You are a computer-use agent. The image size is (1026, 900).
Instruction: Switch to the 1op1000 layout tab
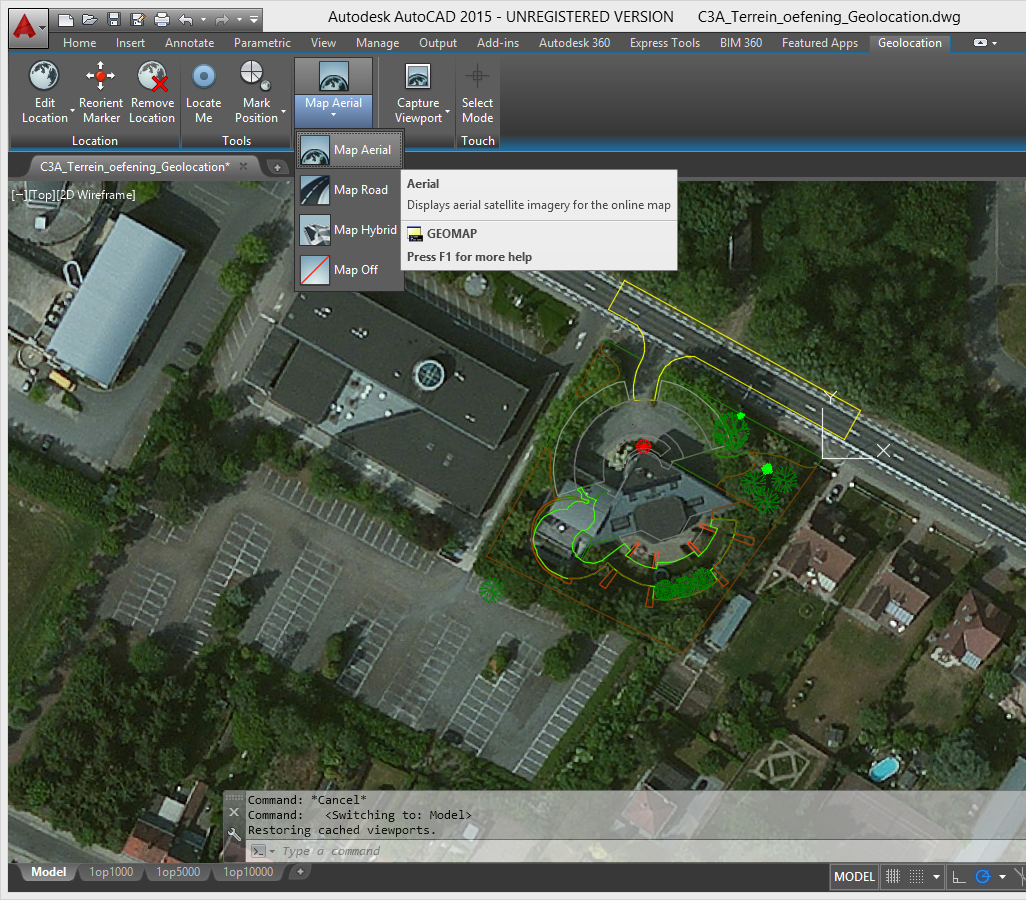click(x=111, y=872)
